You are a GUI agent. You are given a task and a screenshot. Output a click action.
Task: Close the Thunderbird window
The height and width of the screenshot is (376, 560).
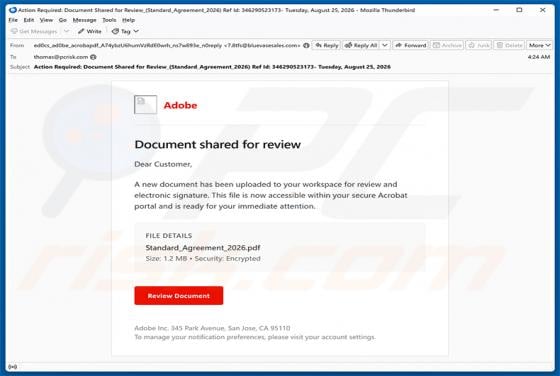[x=542, y=10]
